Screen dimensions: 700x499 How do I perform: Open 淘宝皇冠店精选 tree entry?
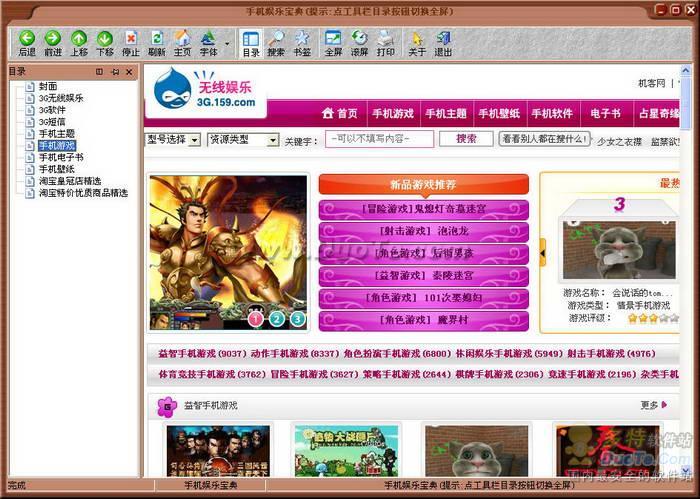pos(70,181)
